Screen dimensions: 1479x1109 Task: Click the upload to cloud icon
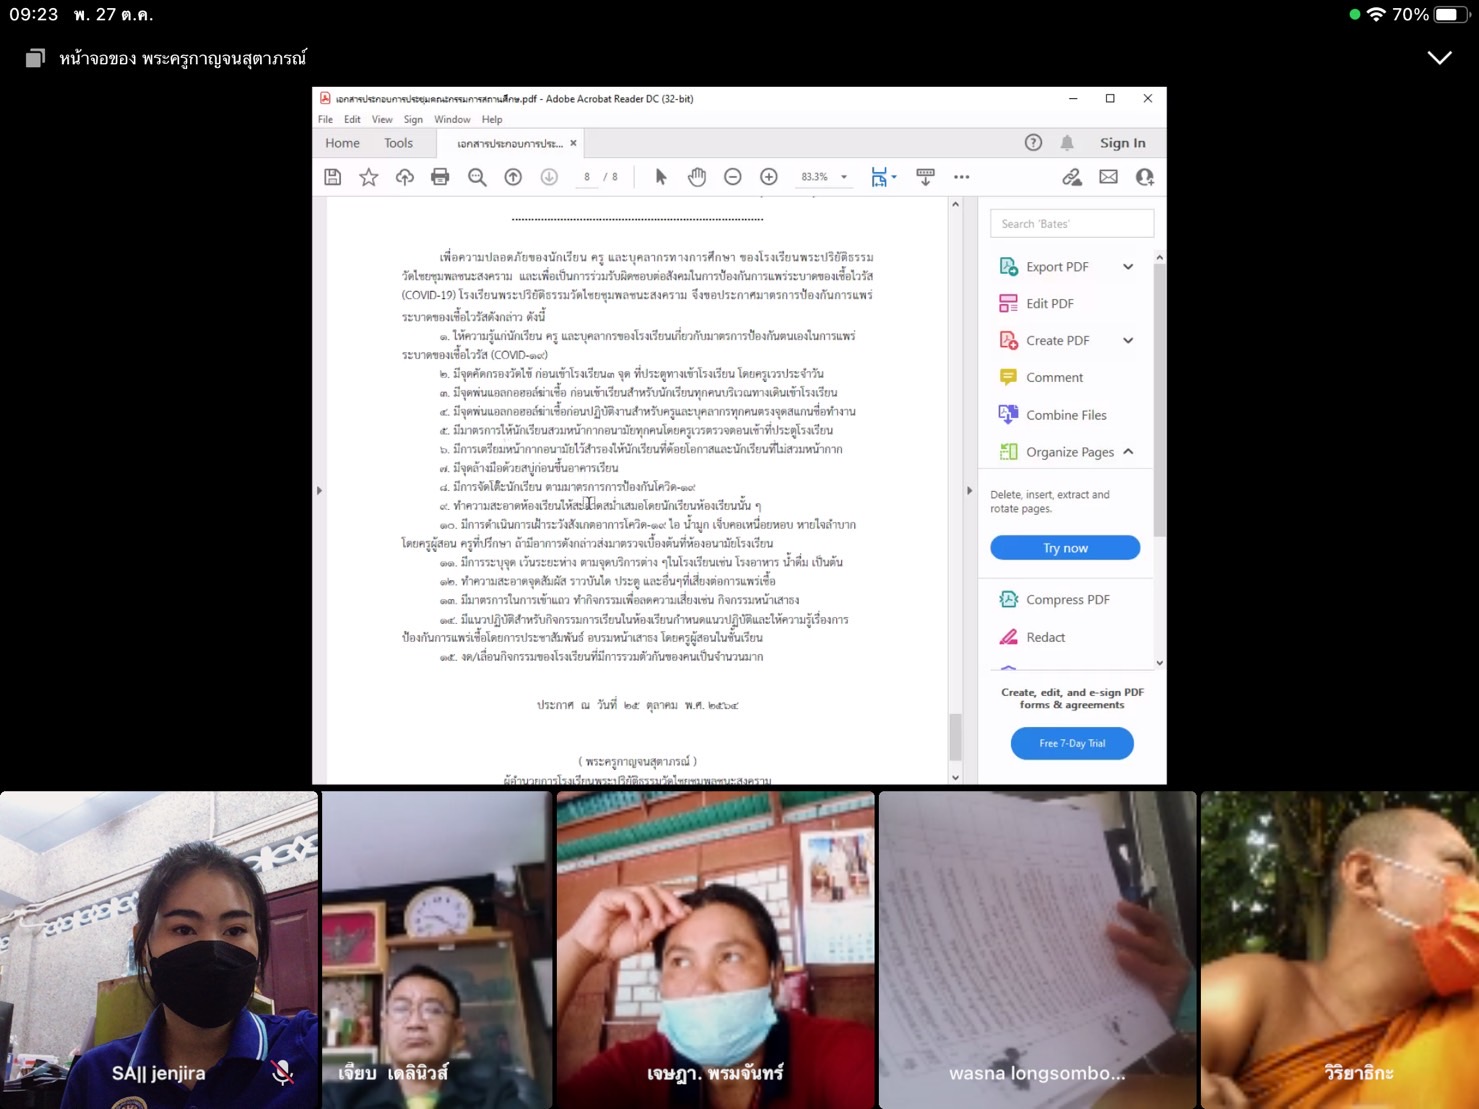[405, 177]
